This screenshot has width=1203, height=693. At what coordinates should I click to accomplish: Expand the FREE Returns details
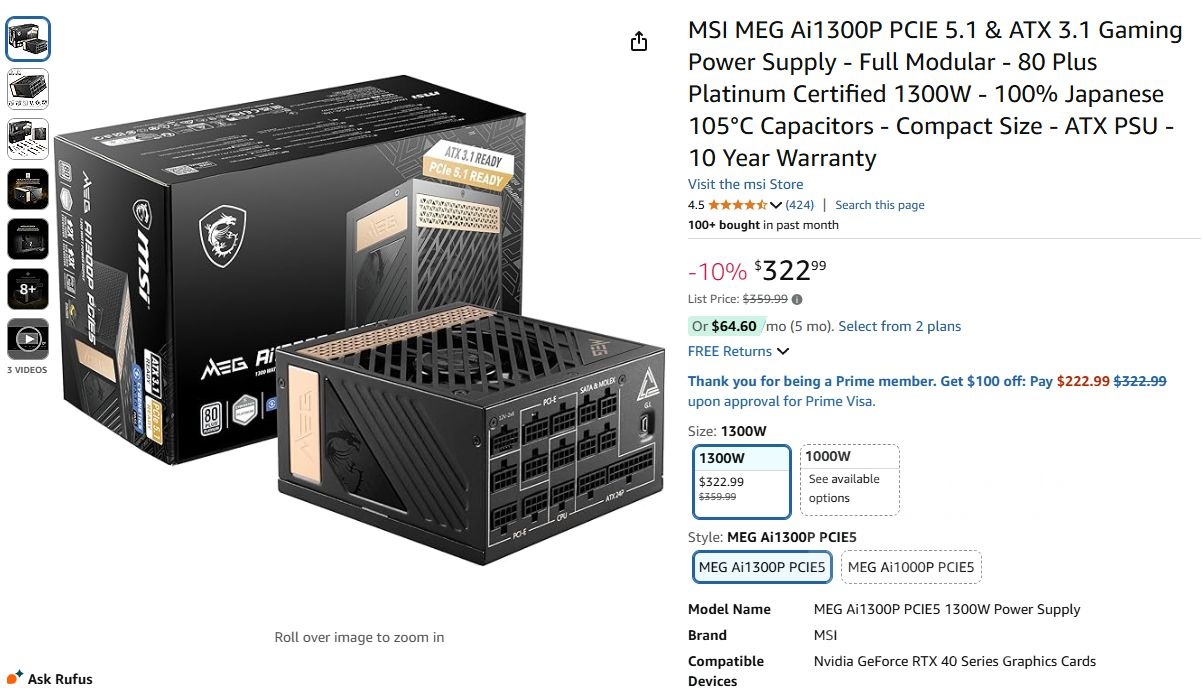(x=739, y=351)
